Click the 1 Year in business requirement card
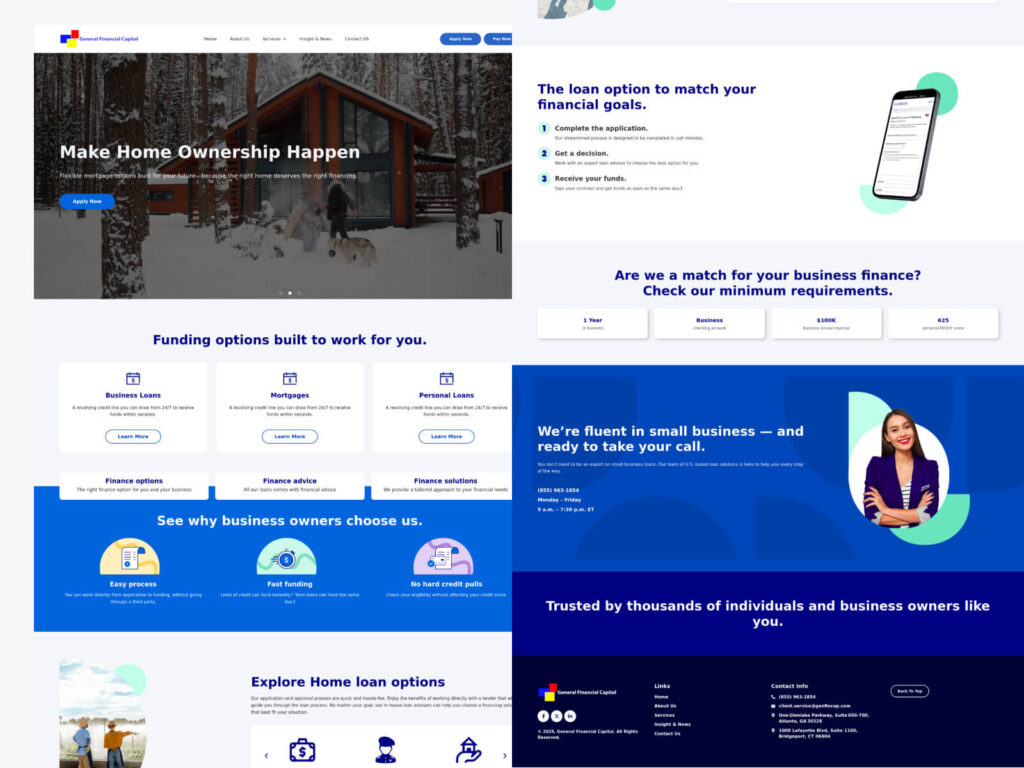 [592, 323]
